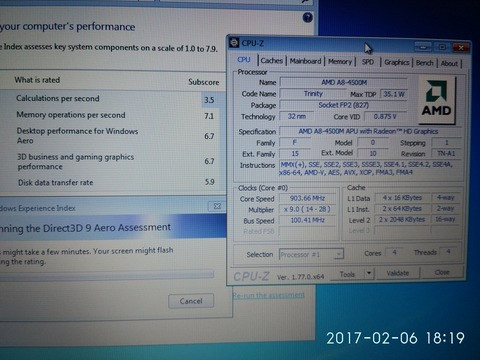Click the Close button in CPU-Z
Viewport: 480px width, 360px height.
pos(442,272)
